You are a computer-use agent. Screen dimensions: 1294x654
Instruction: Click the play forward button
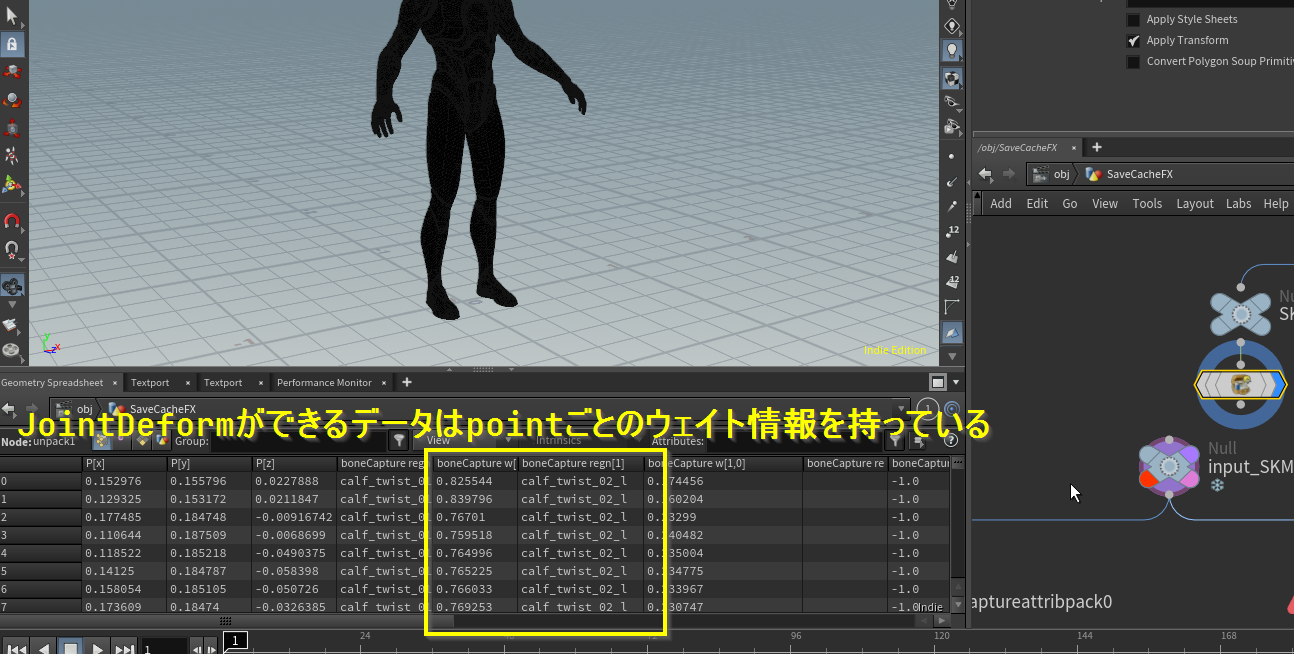pyautogui.click(x=97, y=648)
